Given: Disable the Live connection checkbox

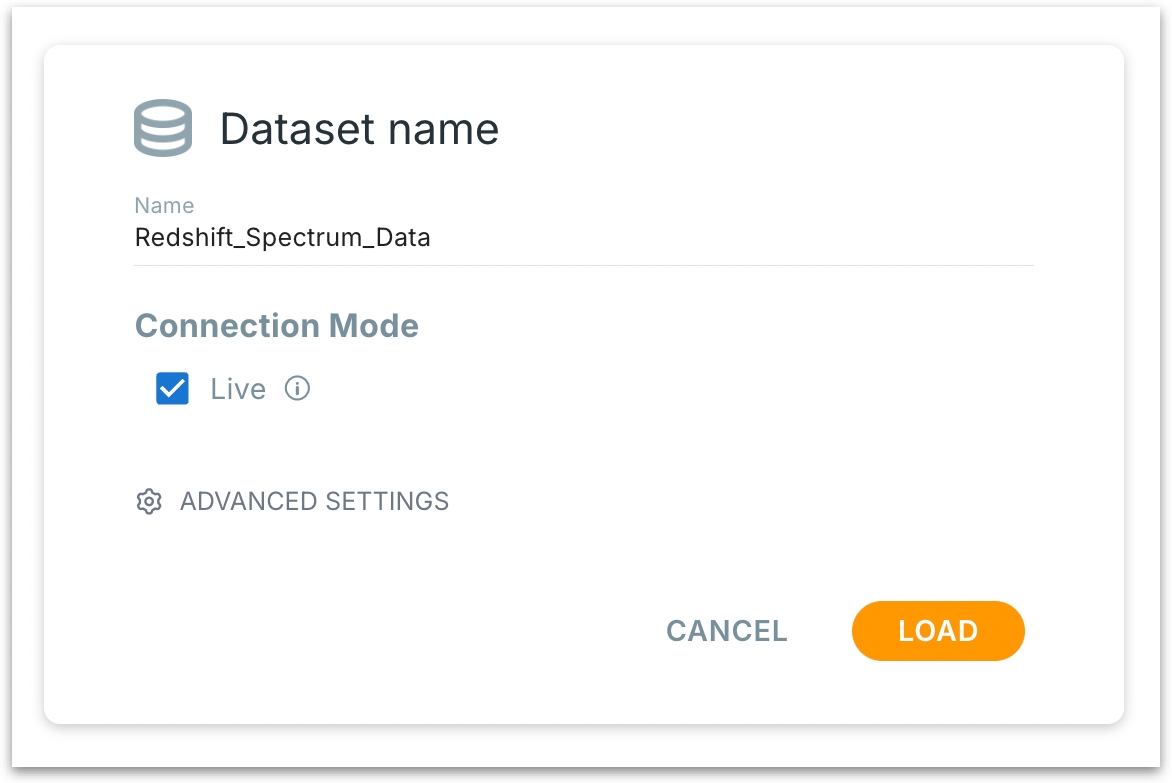Looking at the screenshot, I should coord(172,389).
